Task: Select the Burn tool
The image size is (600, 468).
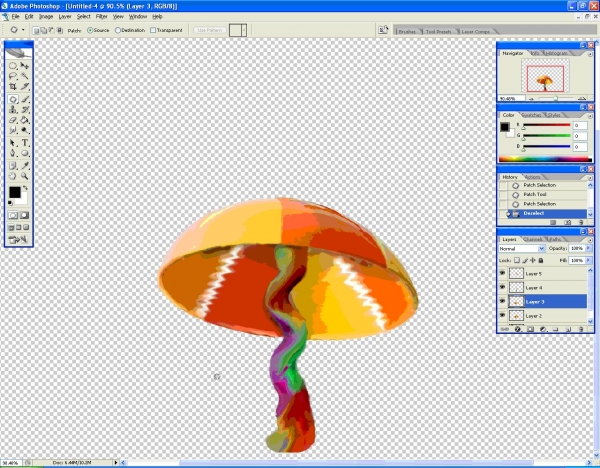Action: click(24, 130)
